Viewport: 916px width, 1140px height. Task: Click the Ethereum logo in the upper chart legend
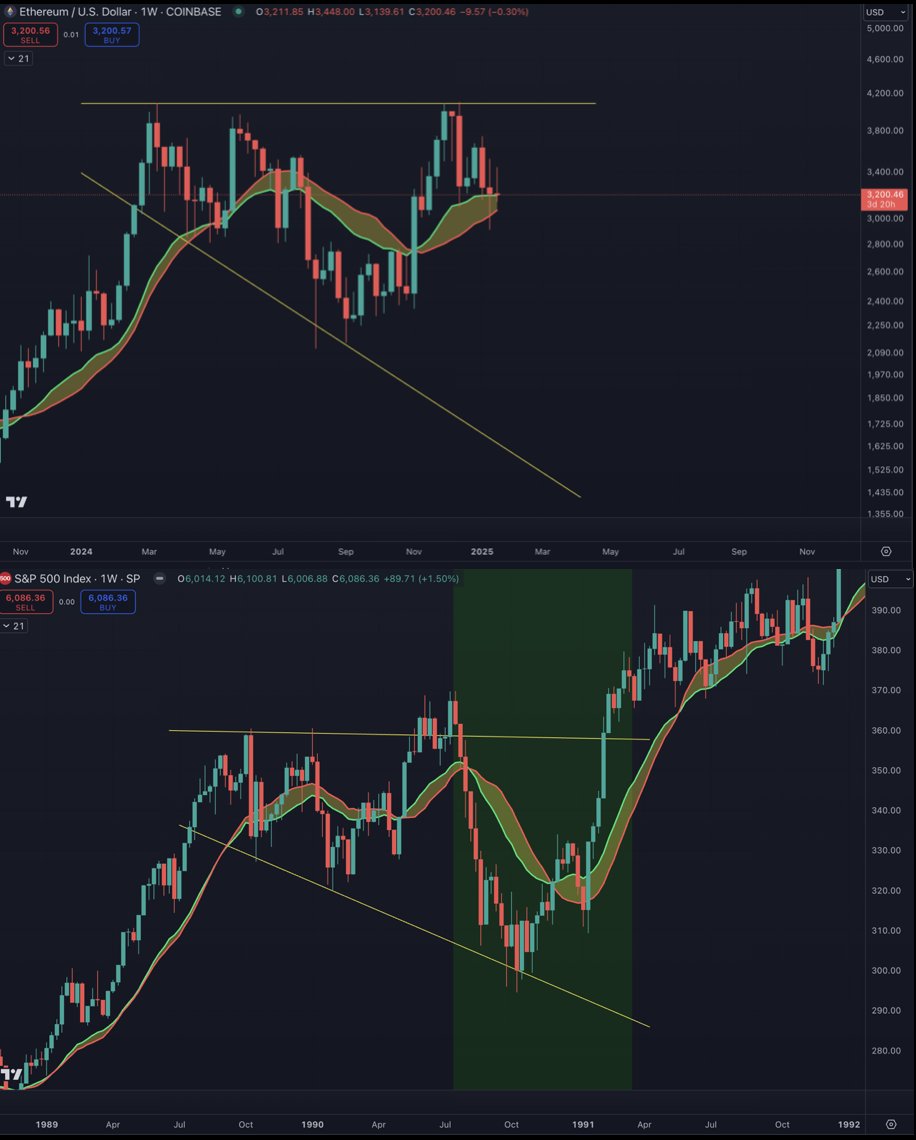[x=12, y=11]
